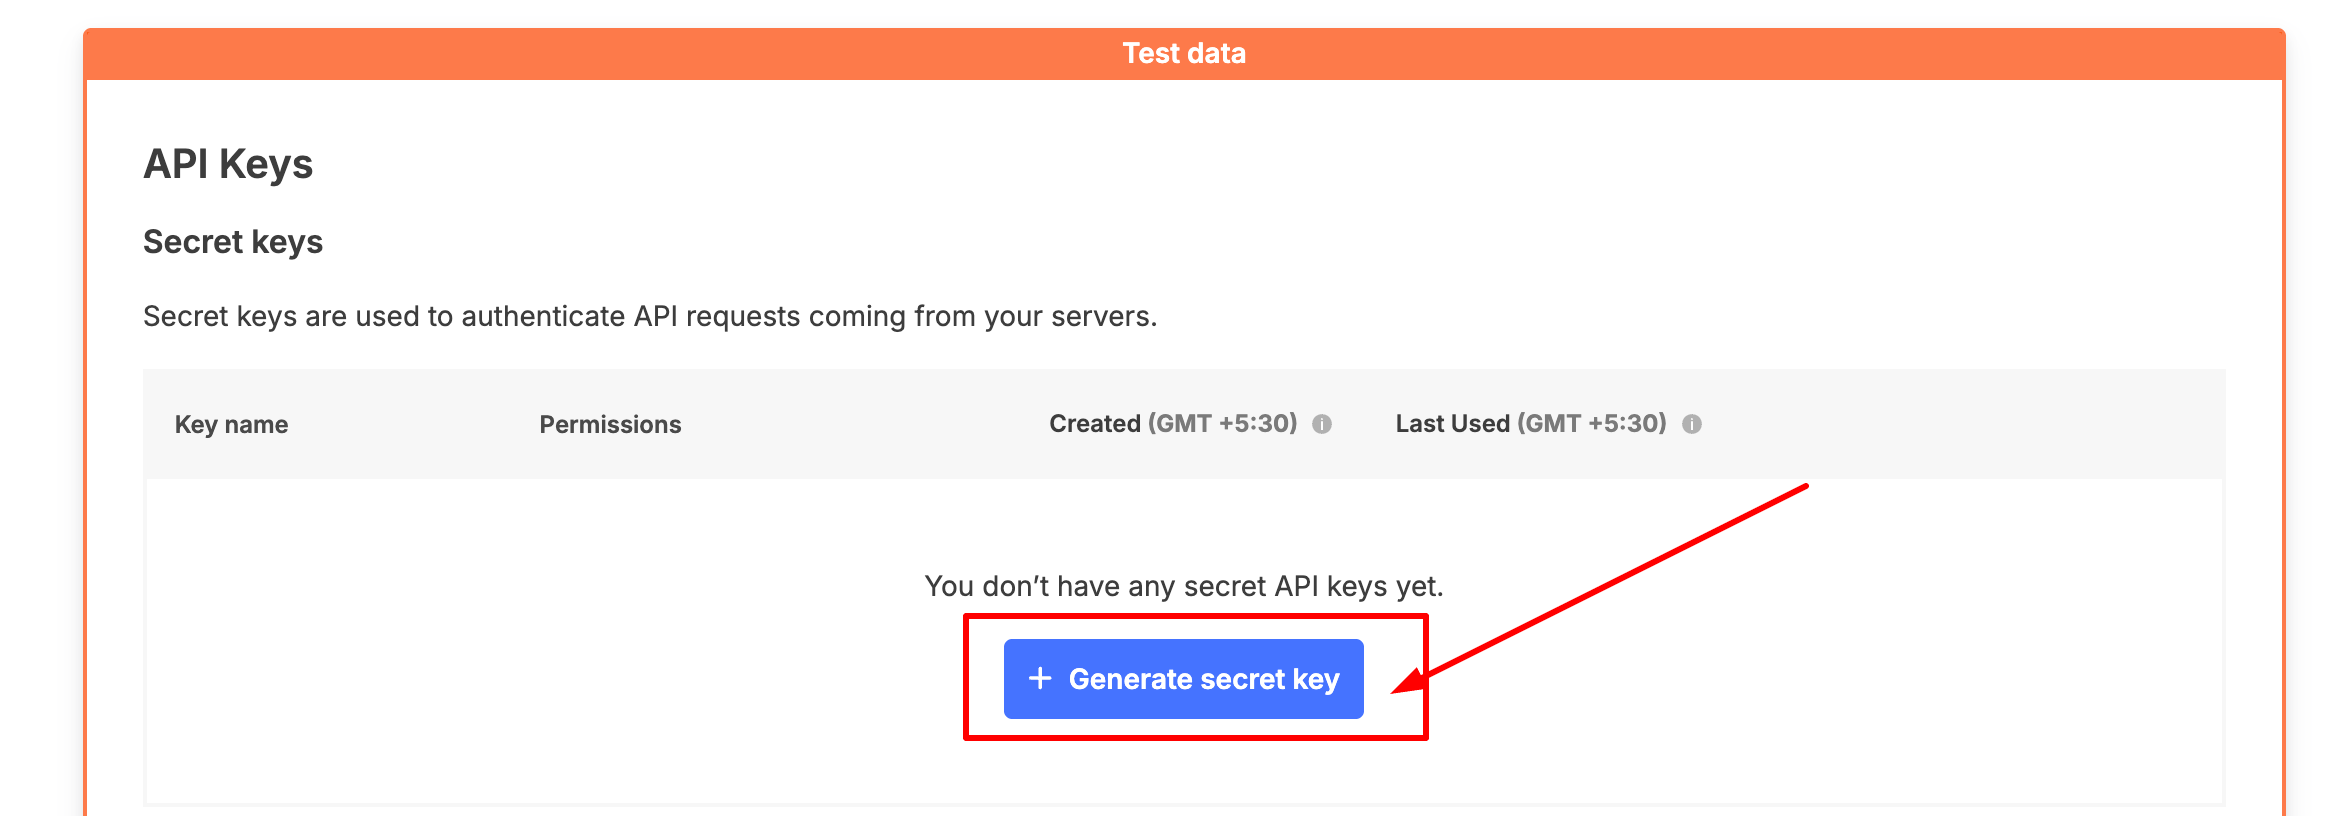This screenshot has height=816, width=2330.
Task: Select the Permissions column header
Action: pyautogui.click(x=610, y=424)
